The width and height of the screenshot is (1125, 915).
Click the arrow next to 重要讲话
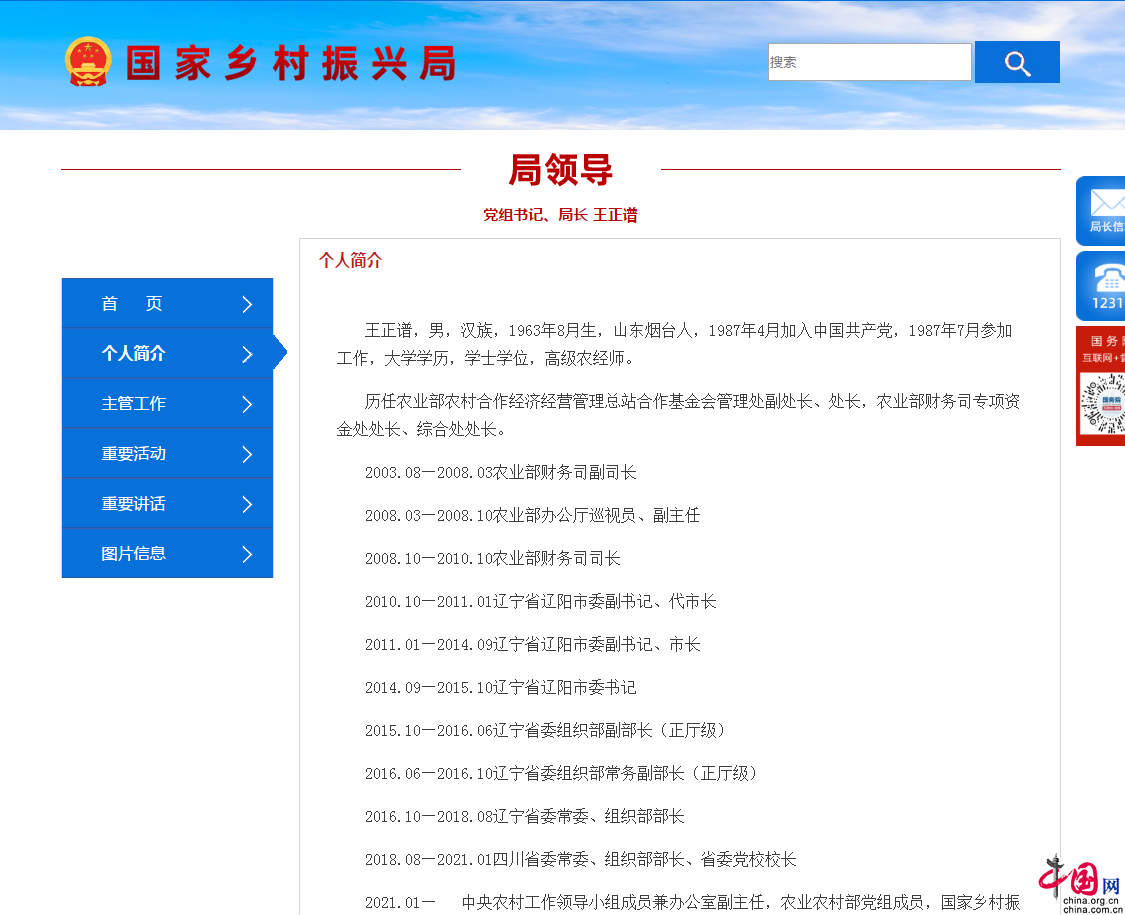click(x=247, y=504)
